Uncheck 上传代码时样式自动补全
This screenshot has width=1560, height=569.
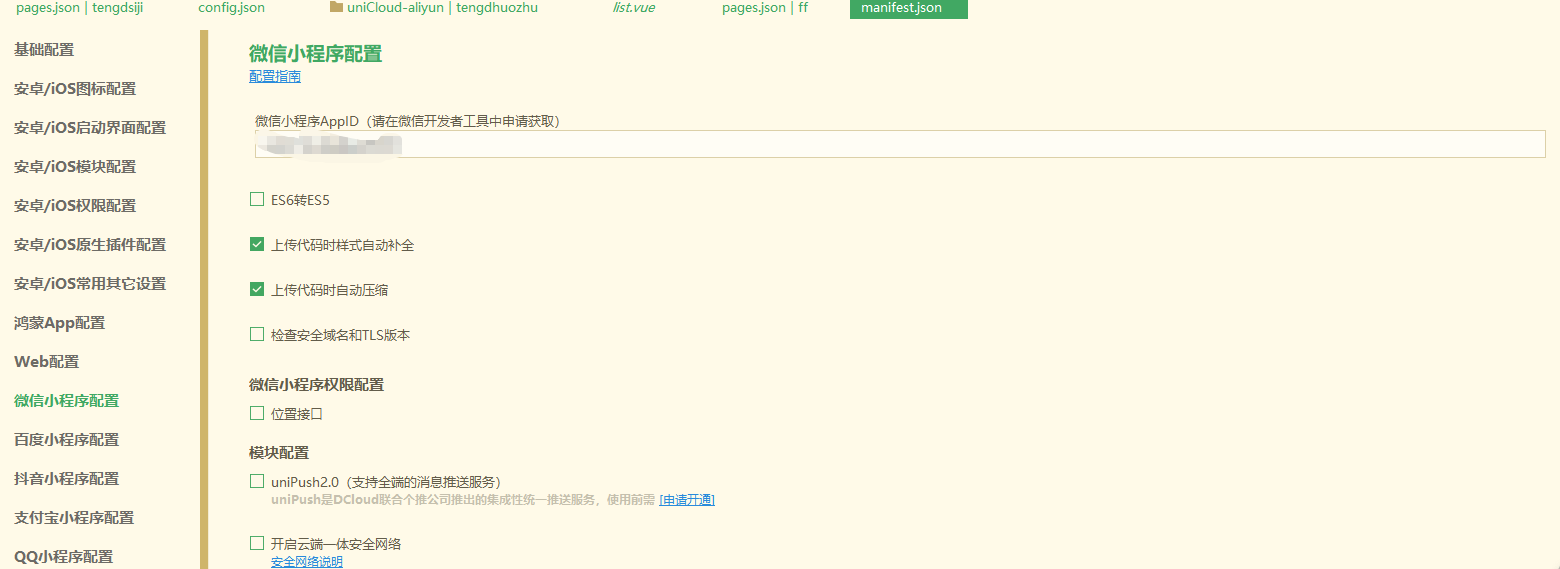coord(257,245)
